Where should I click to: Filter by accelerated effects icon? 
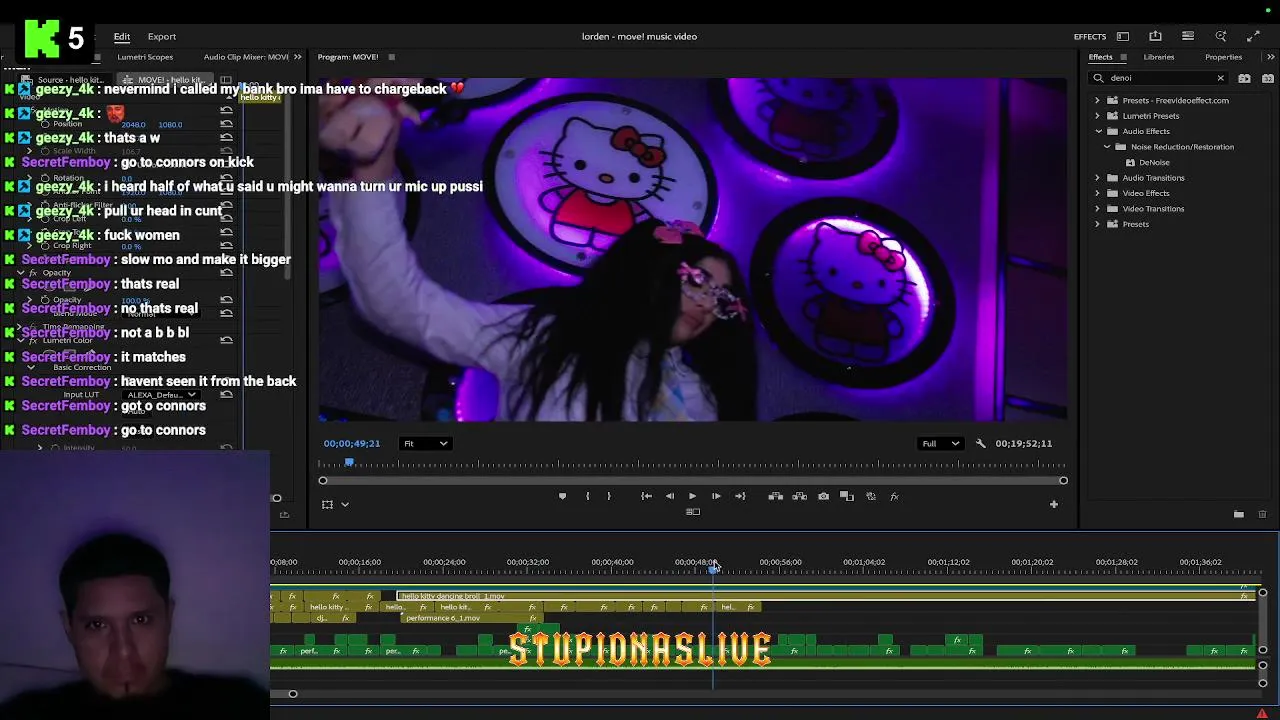click(x=1244, y=78)
